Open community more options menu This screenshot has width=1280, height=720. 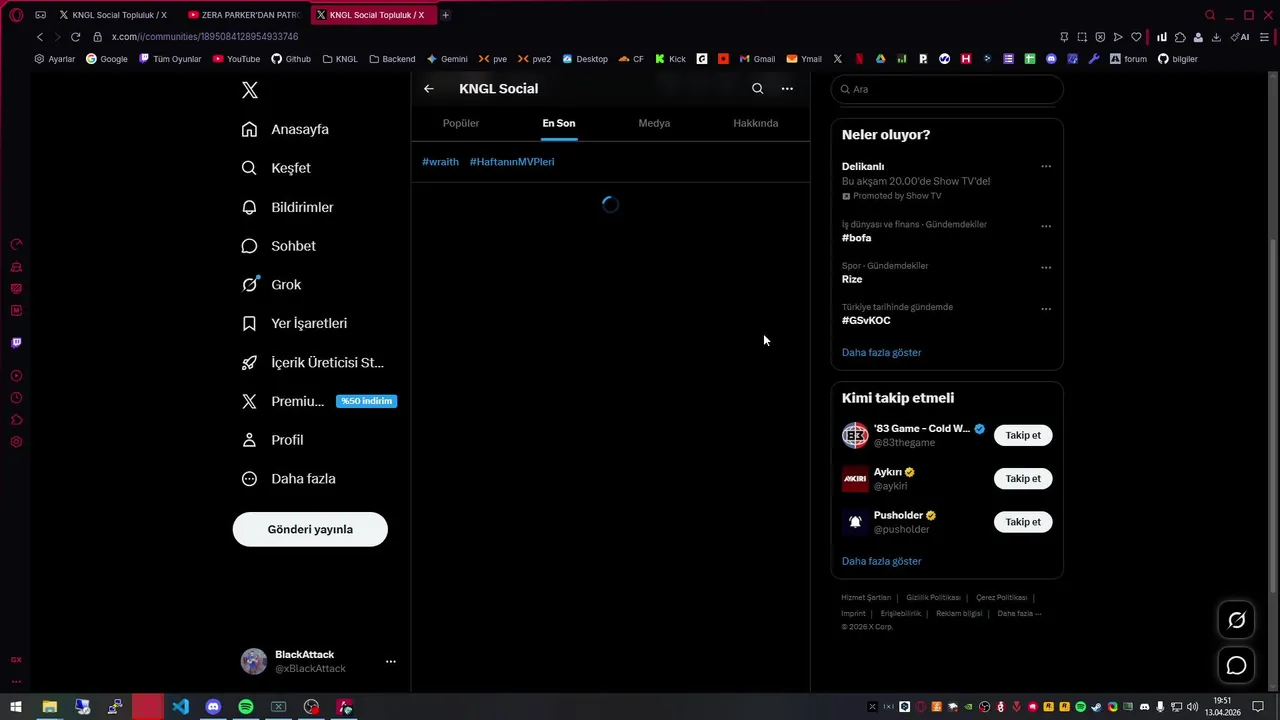(x=787, y=89)
